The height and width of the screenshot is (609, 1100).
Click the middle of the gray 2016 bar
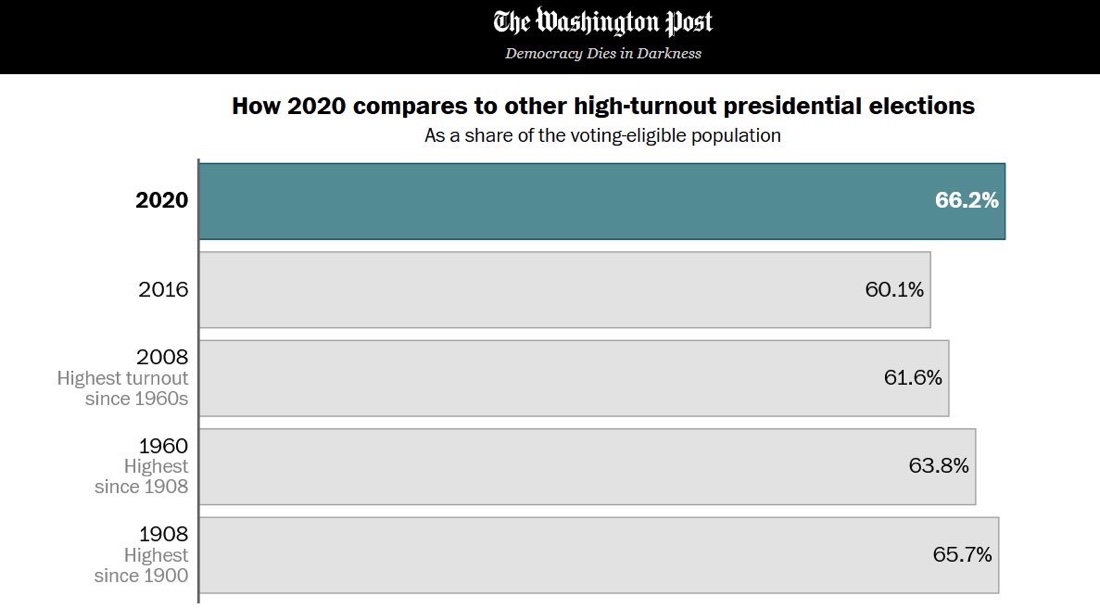(x=565, y=289)
